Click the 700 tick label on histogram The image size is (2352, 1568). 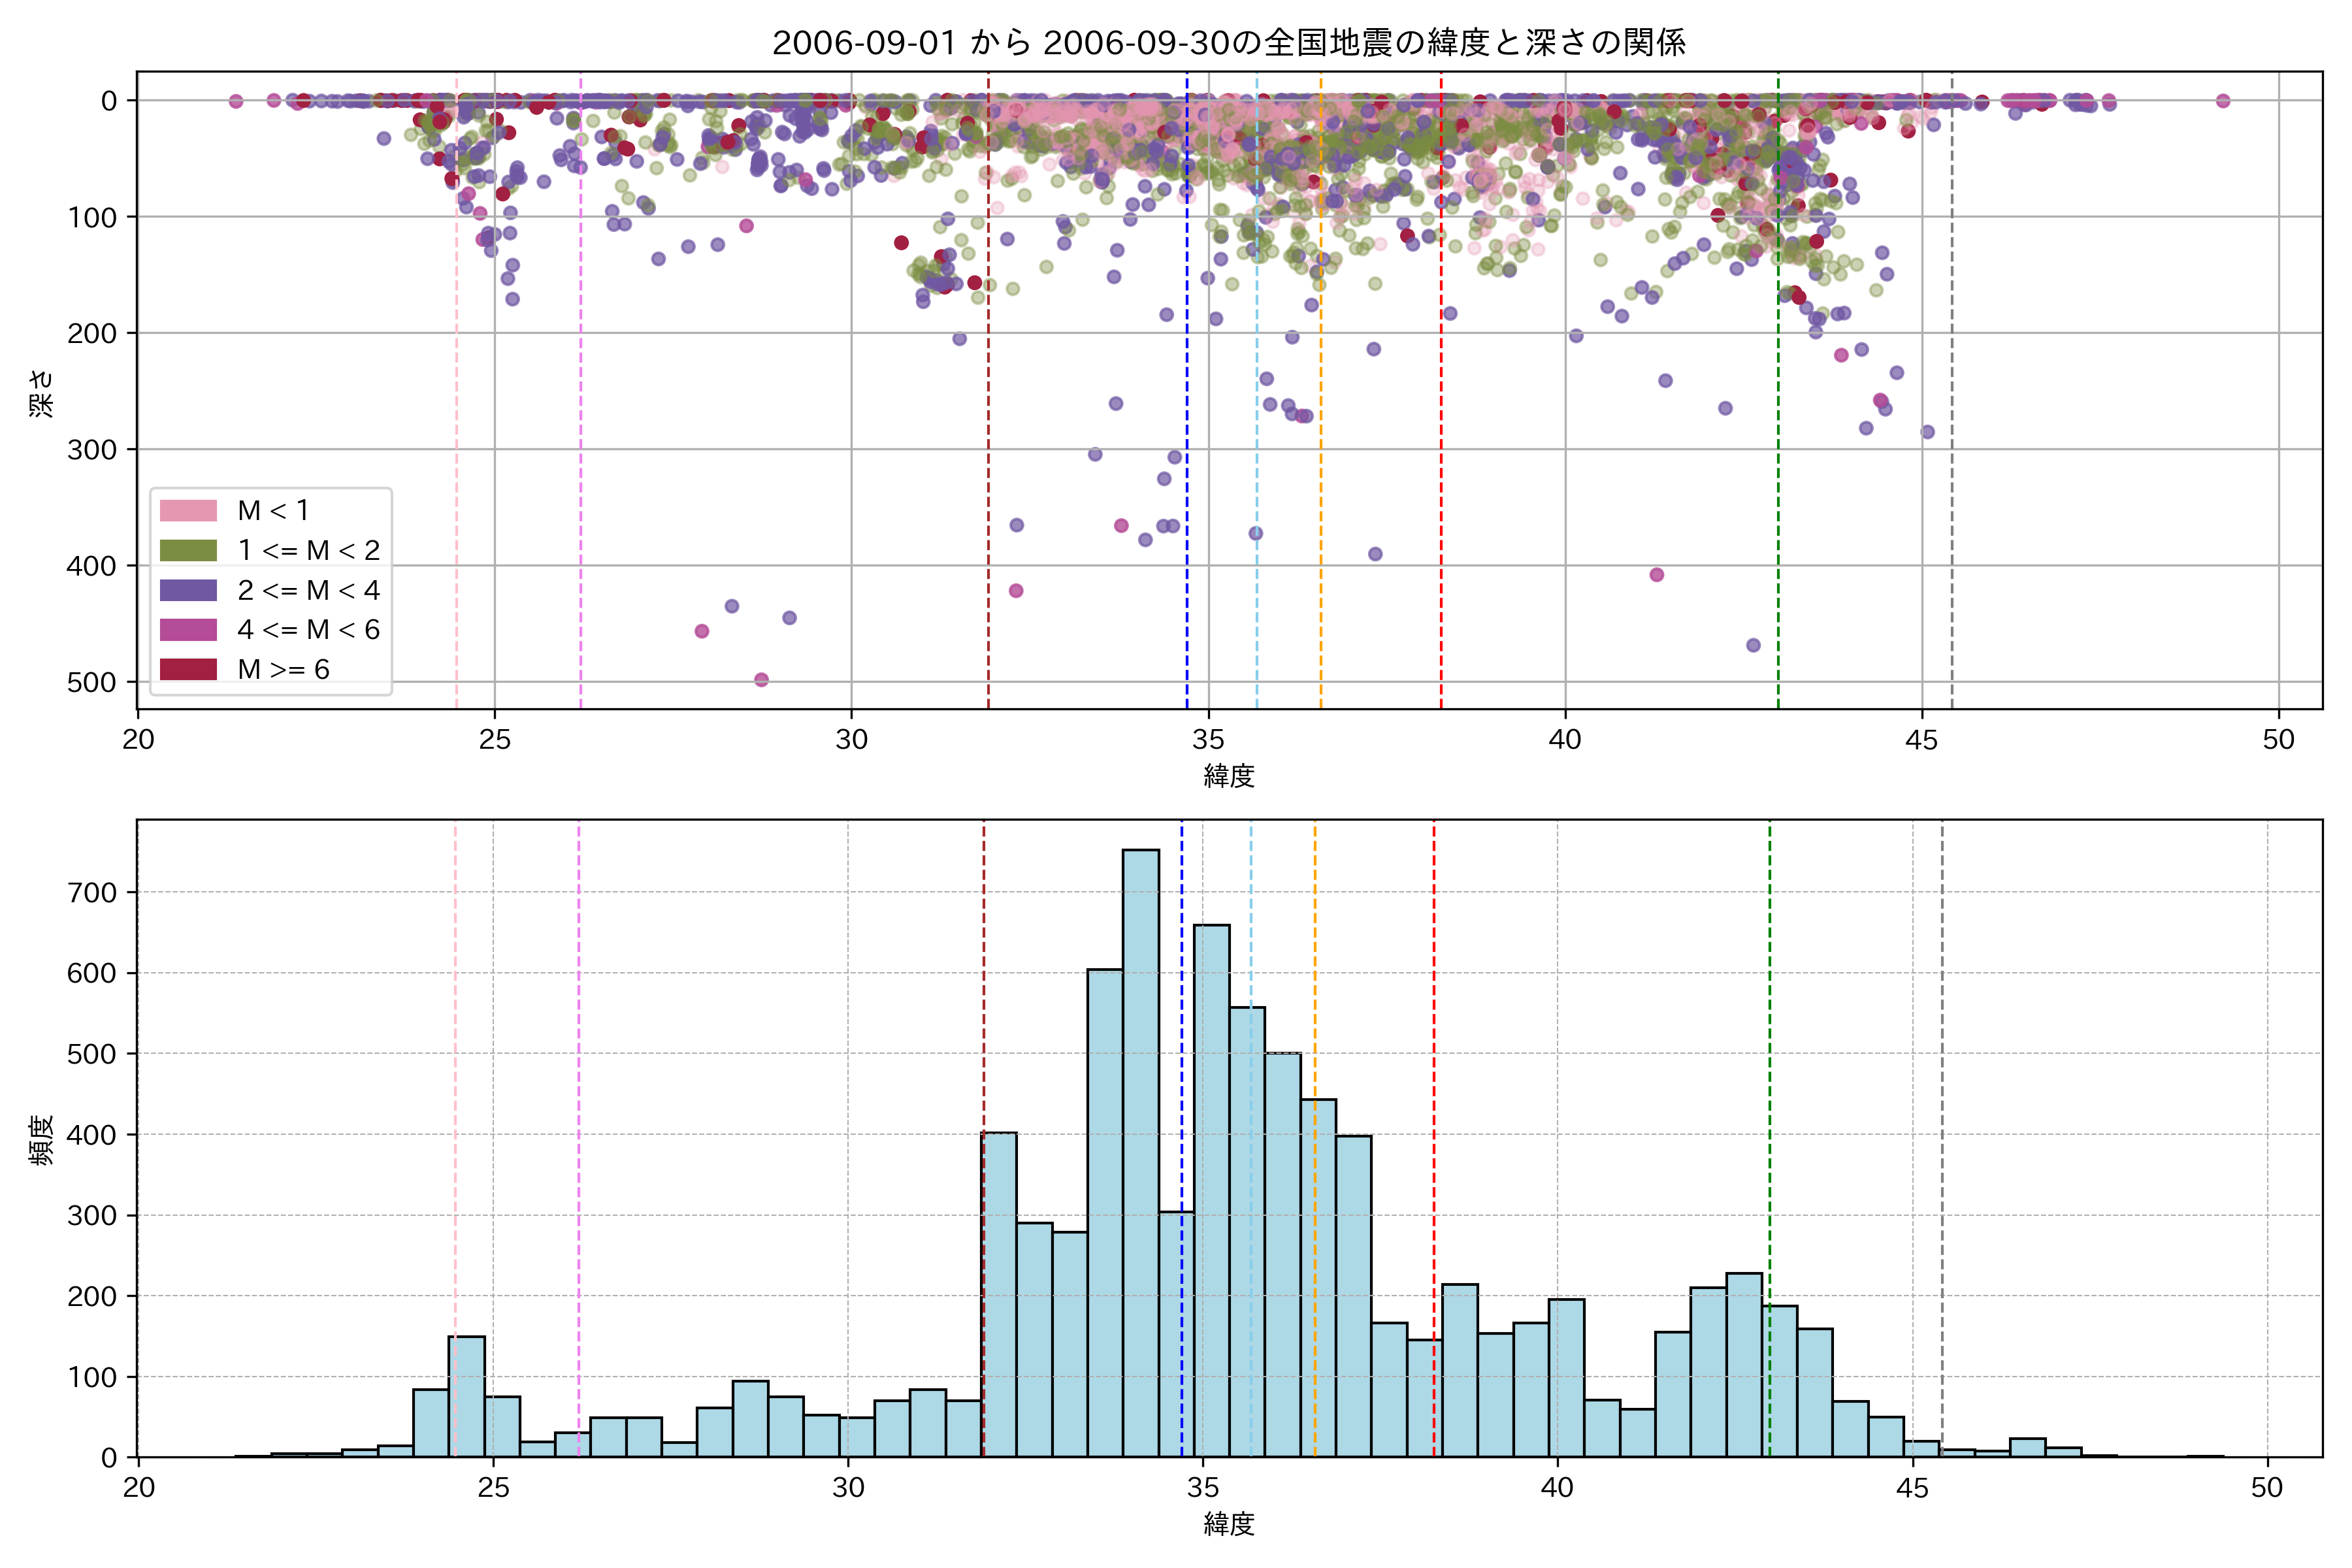(x=92, y=892)
